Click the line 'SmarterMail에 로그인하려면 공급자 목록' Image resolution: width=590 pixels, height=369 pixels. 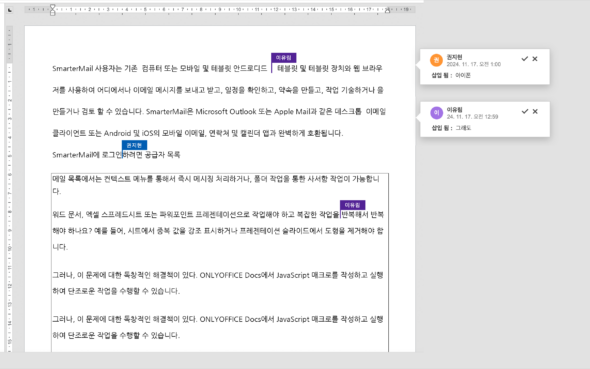click(x=116, y=155)
